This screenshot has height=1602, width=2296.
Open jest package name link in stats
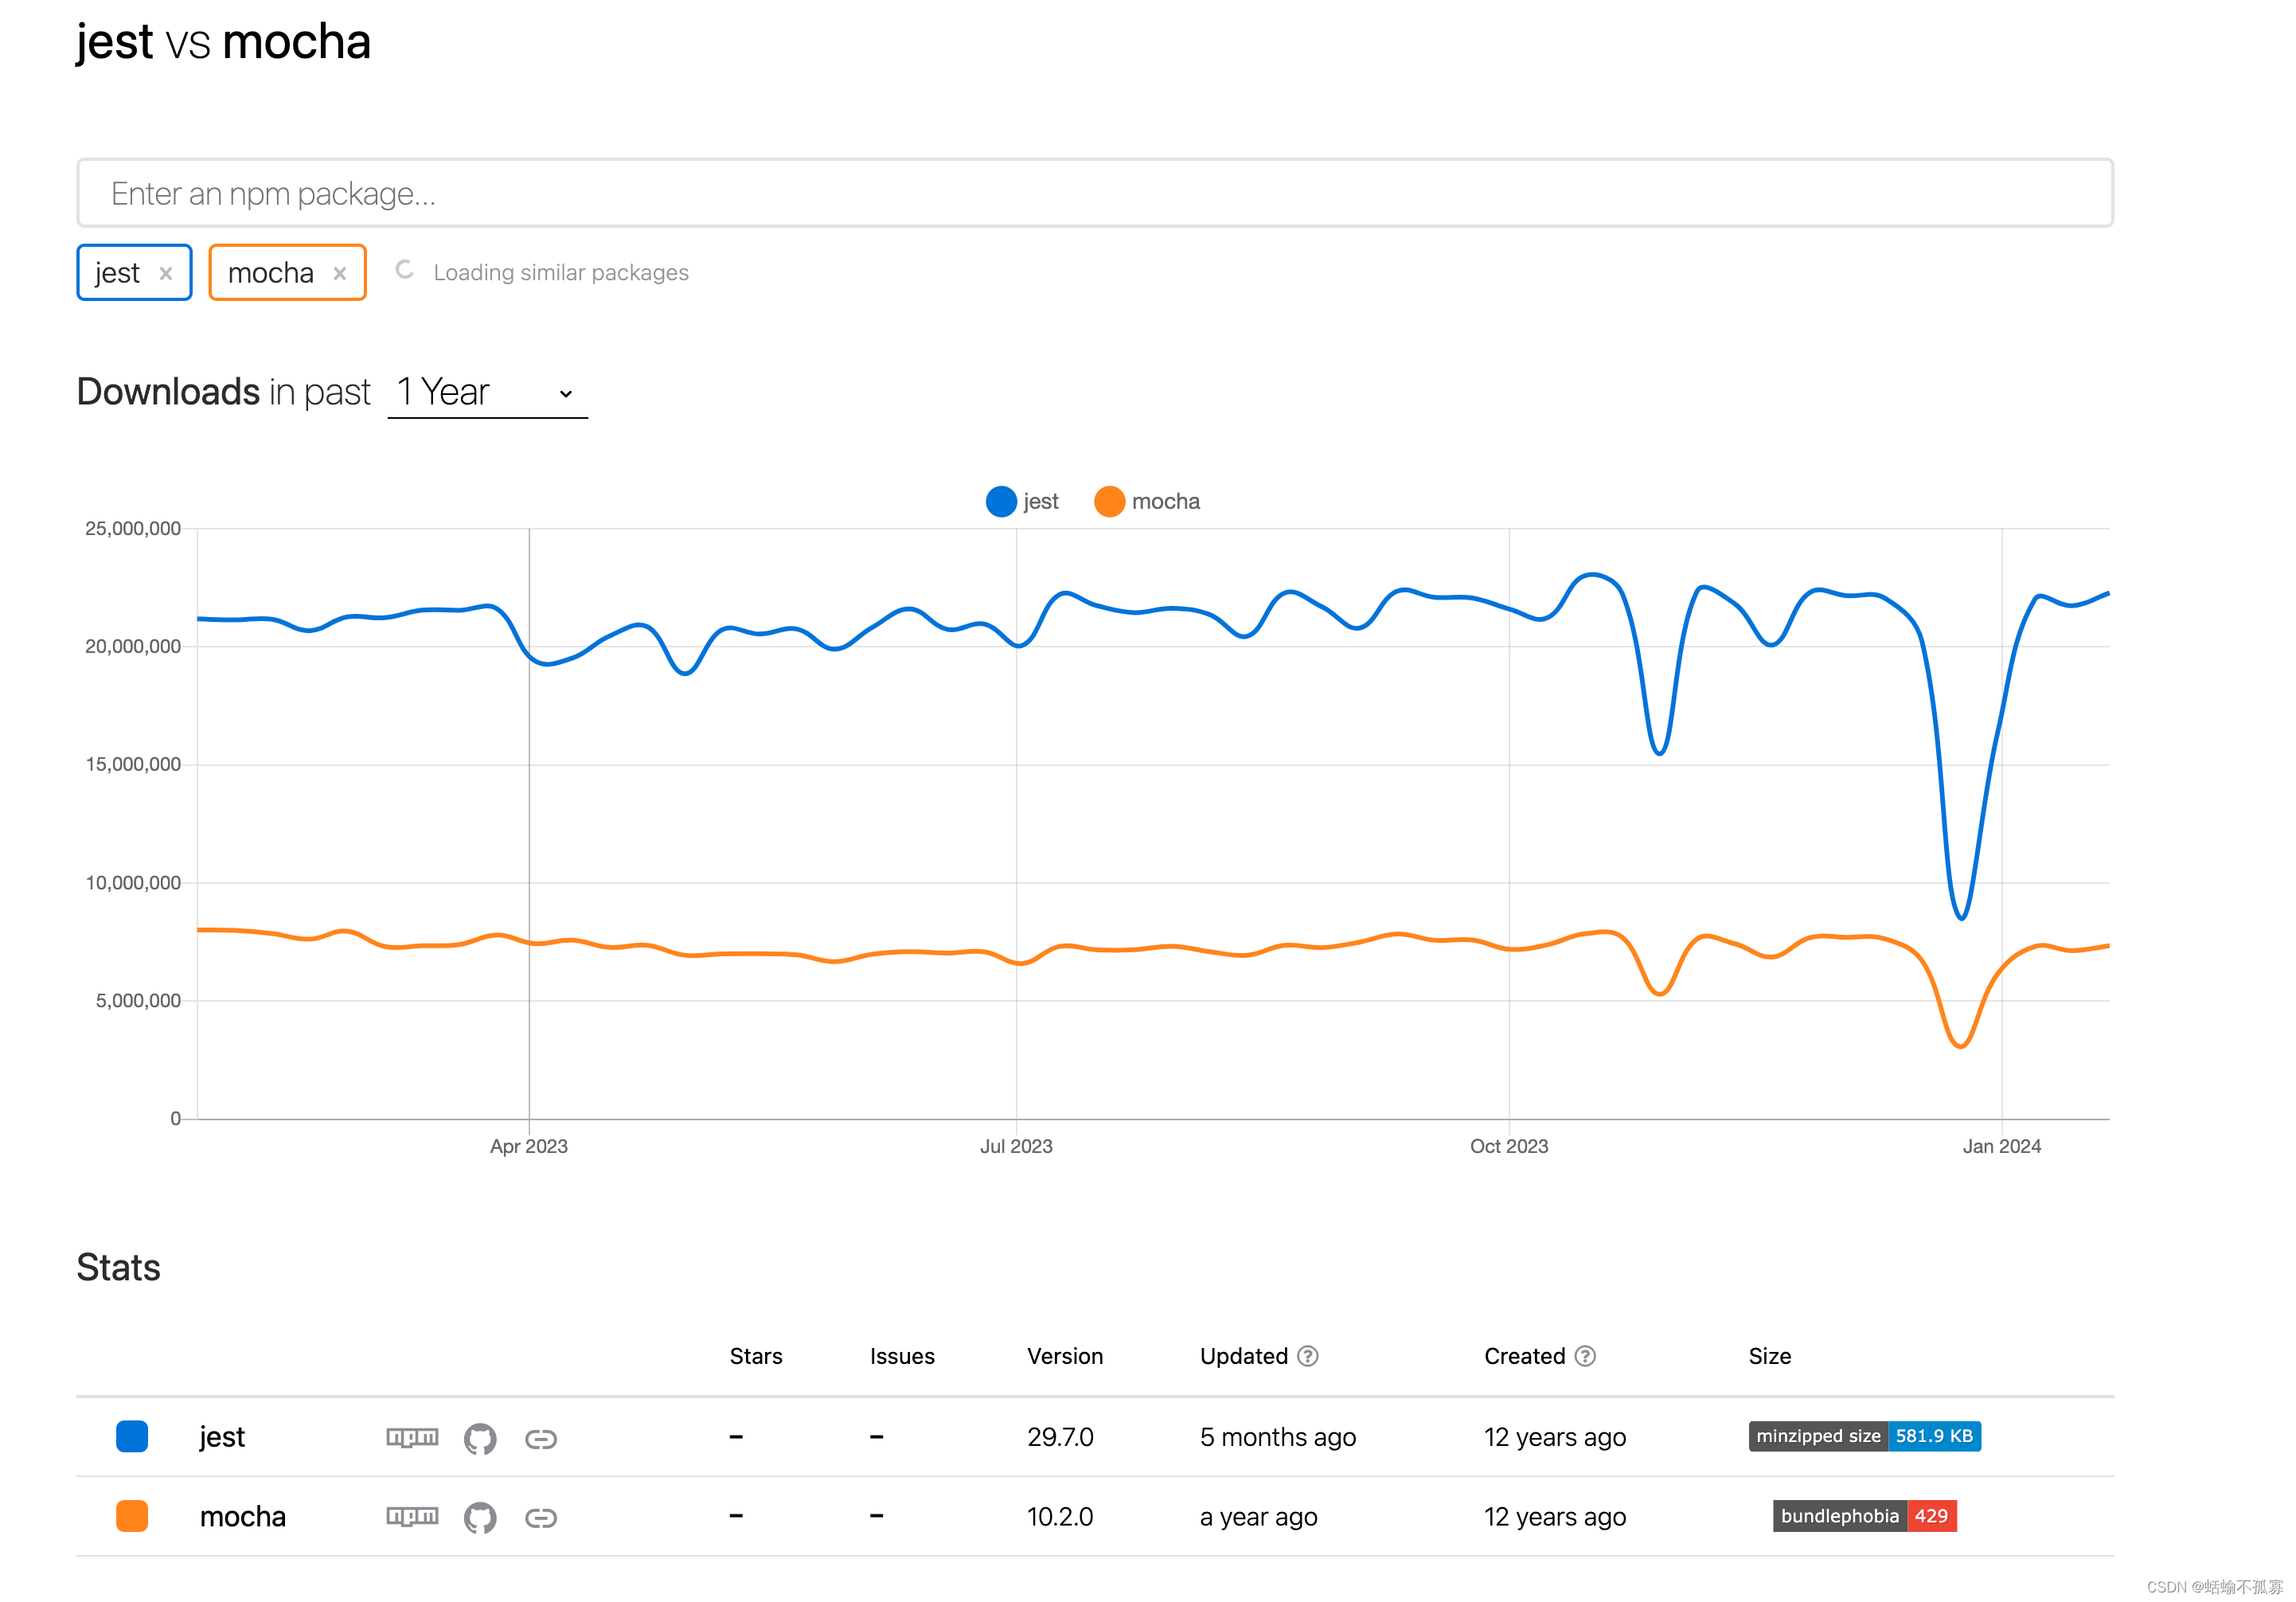222,1437
